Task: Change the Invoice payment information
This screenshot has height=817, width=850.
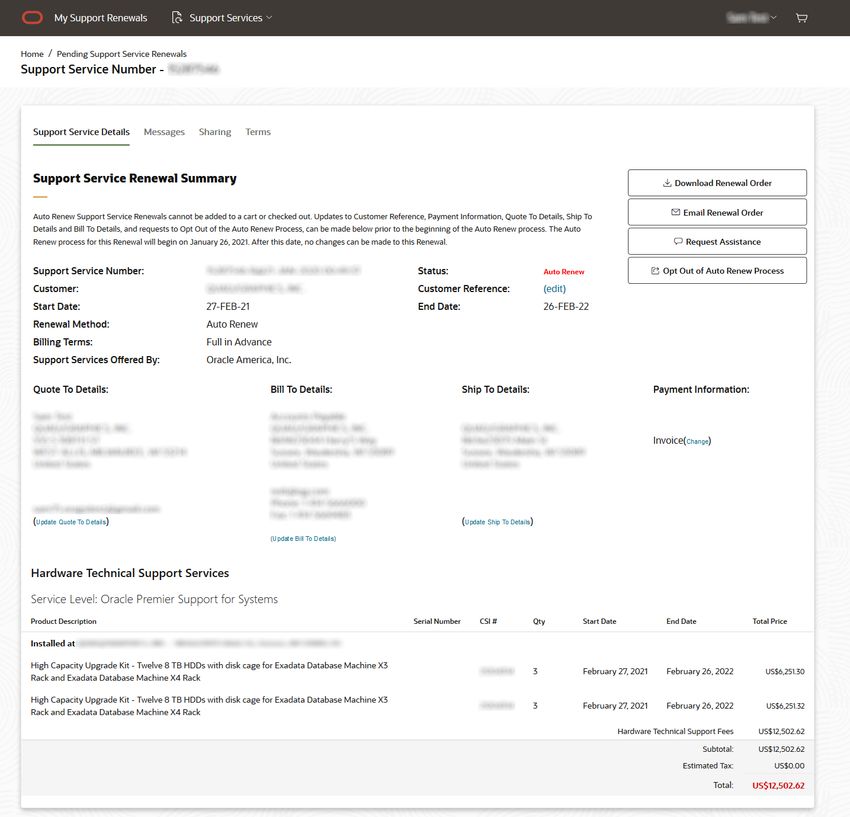Action: click(698, 441)
